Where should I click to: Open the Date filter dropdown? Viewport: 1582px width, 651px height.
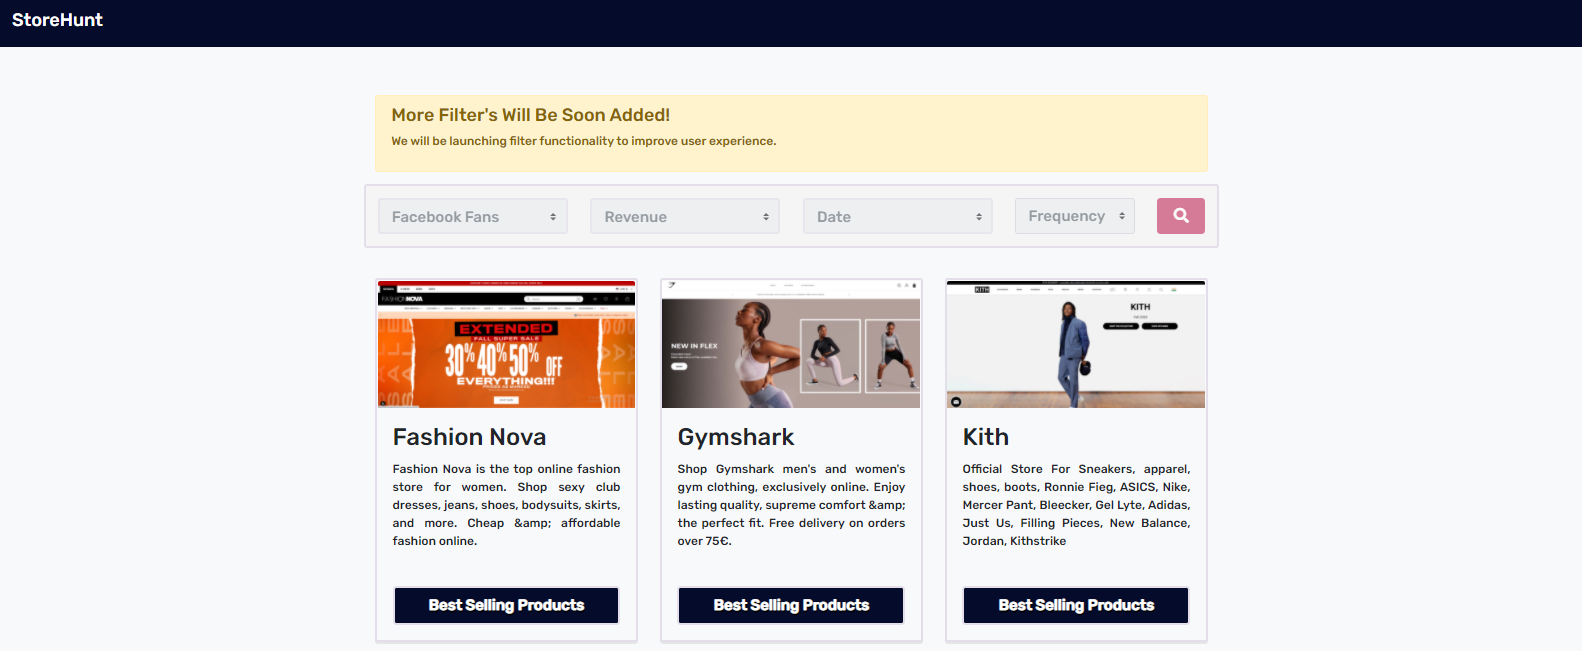click(x=898, y=216)
